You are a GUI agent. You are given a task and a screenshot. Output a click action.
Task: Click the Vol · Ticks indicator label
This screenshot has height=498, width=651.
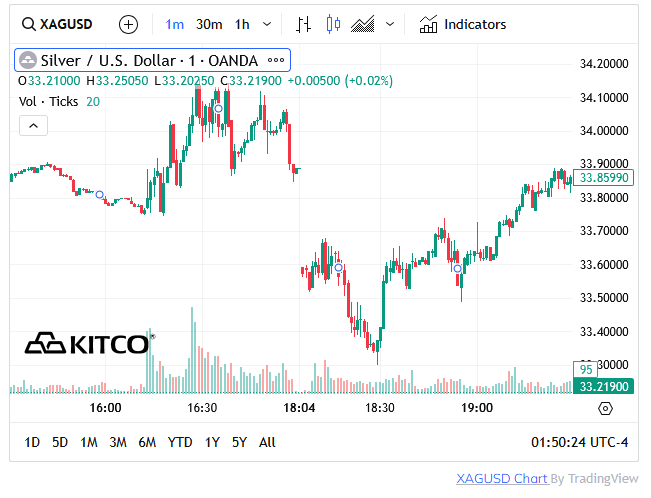48,102
